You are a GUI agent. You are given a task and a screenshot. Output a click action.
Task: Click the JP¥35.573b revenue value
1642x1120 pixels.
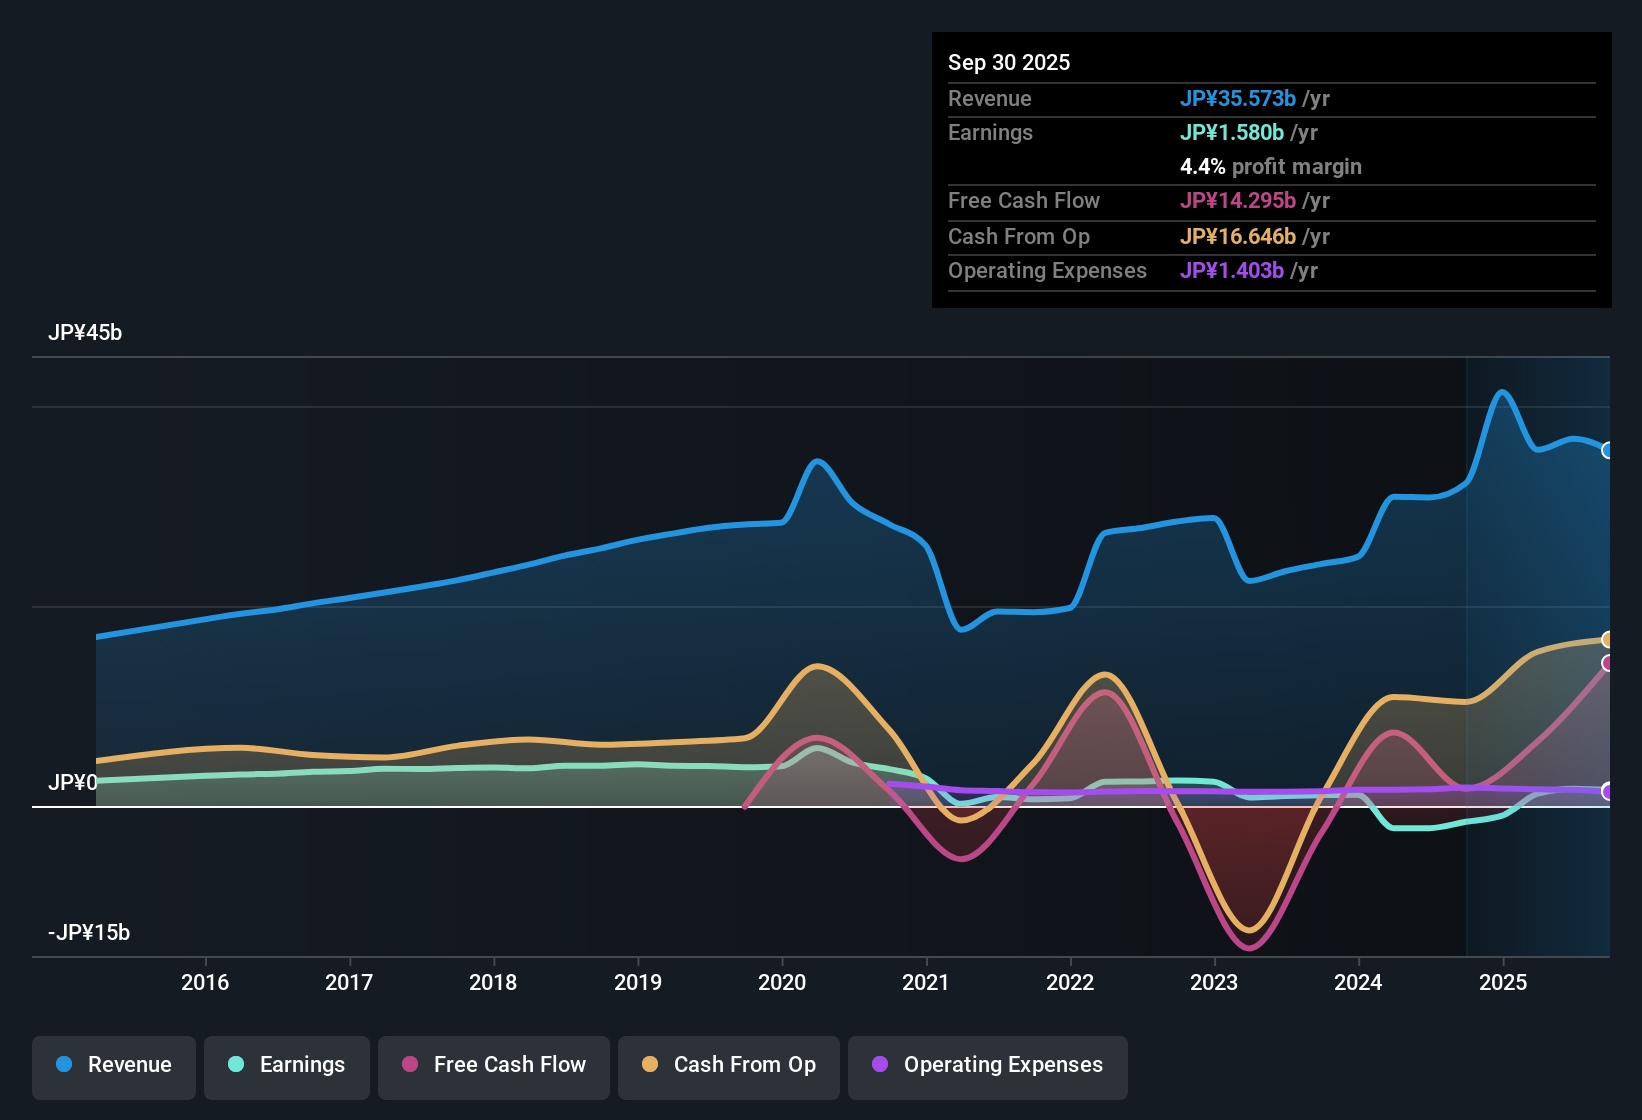(x=1239, y=98)
